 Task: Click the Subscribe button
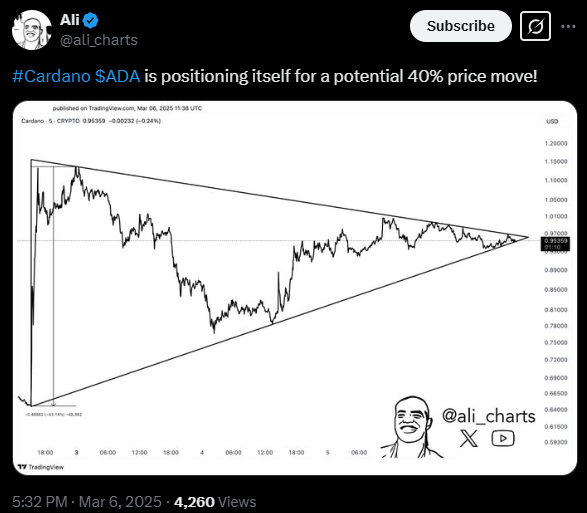coord(460,26)
